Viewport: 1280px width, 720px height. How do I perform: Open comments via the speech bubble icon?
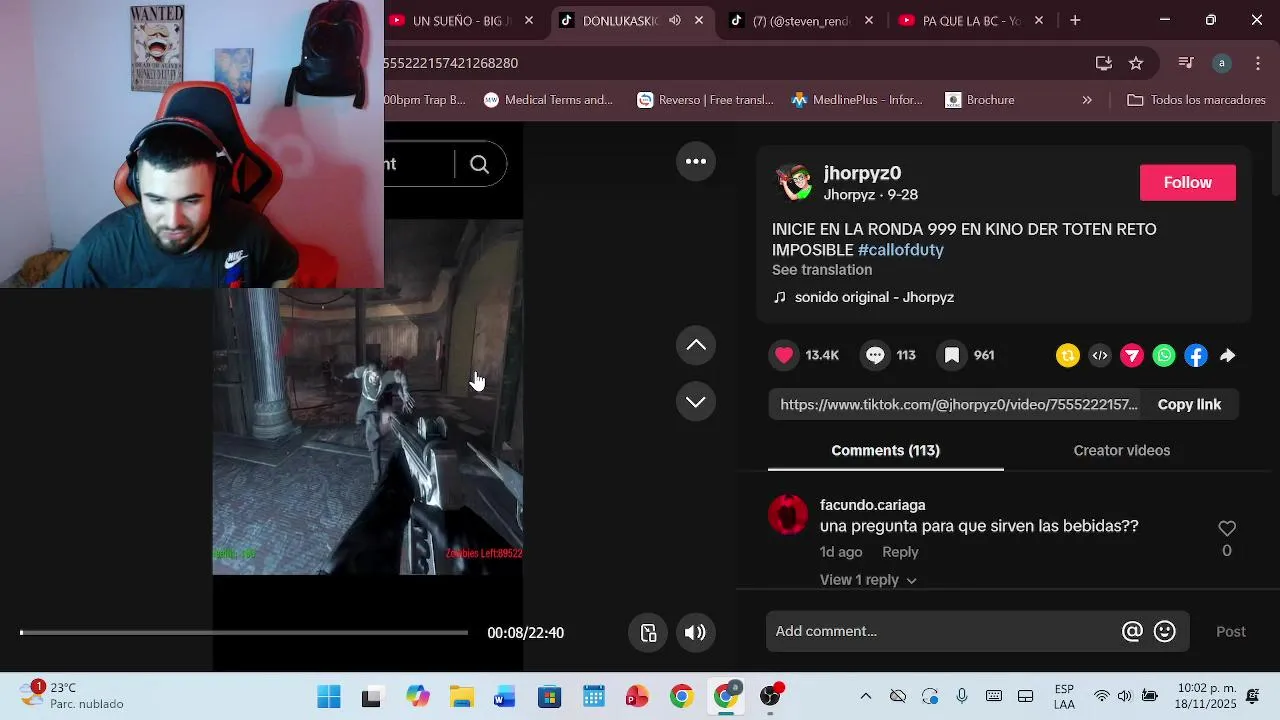(x=875, y=355)
